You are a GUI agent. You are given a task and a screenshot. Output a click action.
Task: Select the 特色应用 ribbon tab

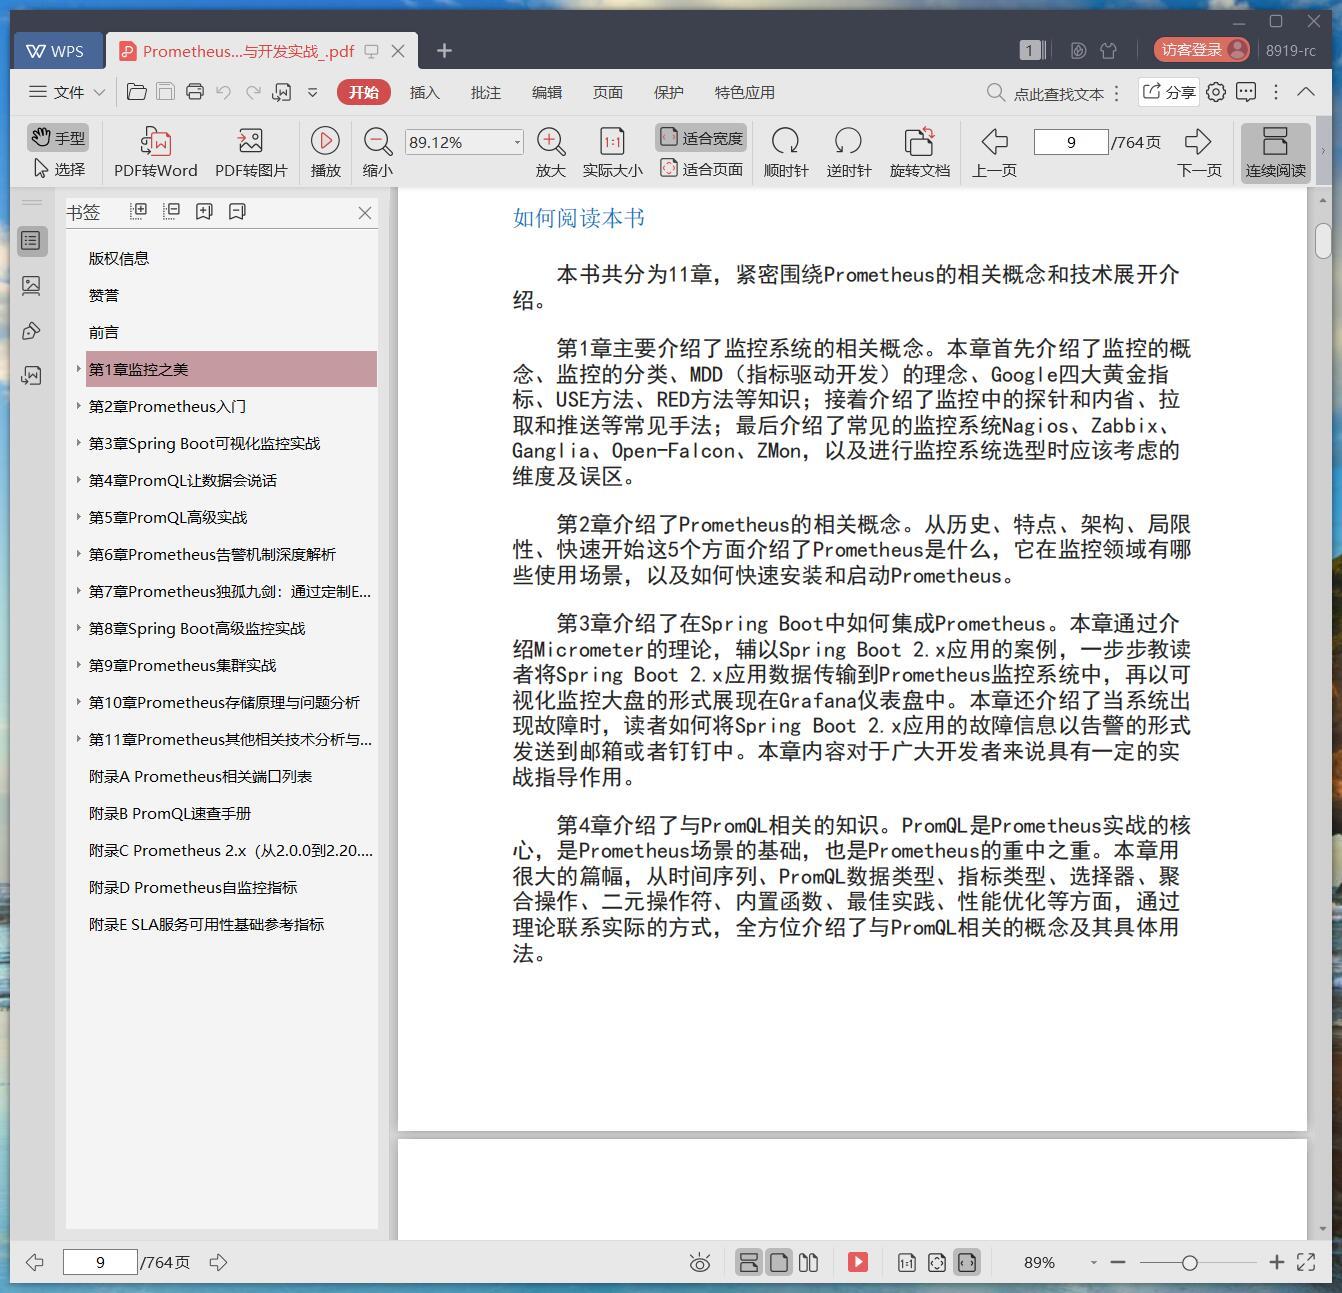(744, 92)
